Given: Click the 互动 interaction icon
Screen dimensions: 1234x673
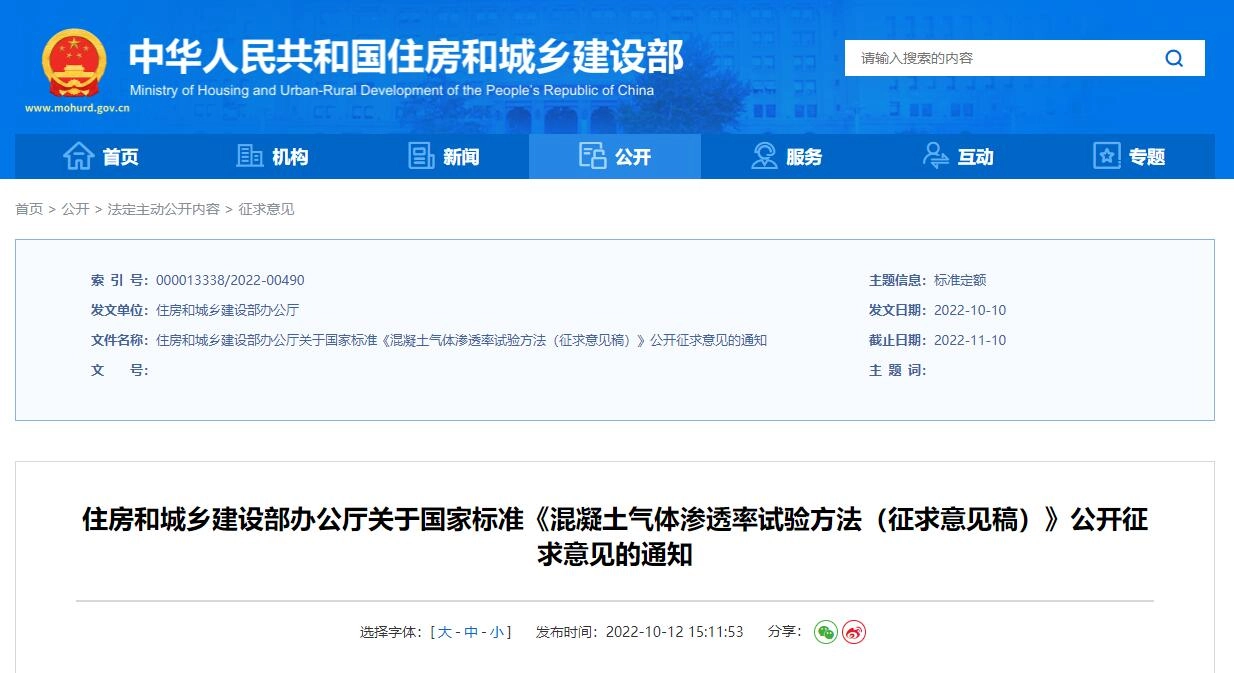Looking at the screenshot, I should [x=936, y=156].
